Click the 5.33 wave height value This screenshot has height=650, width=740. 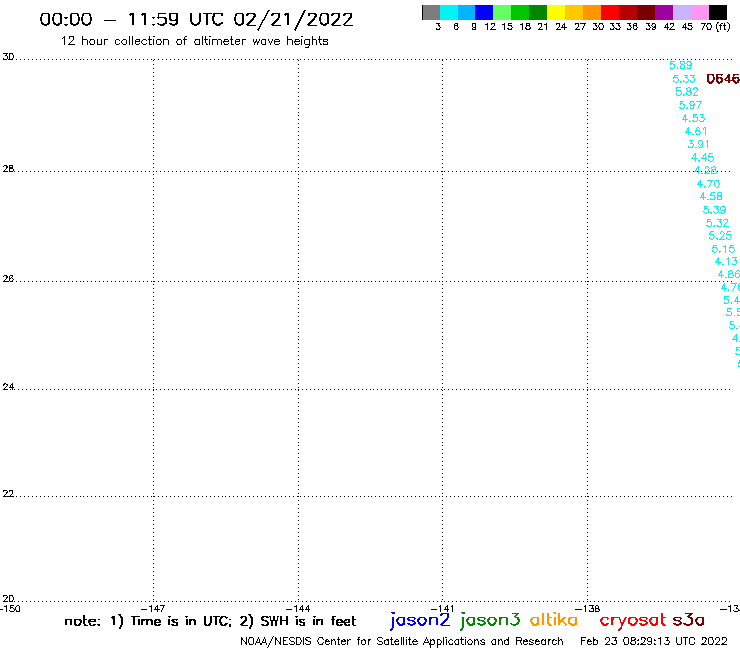[x=684, y=79]
